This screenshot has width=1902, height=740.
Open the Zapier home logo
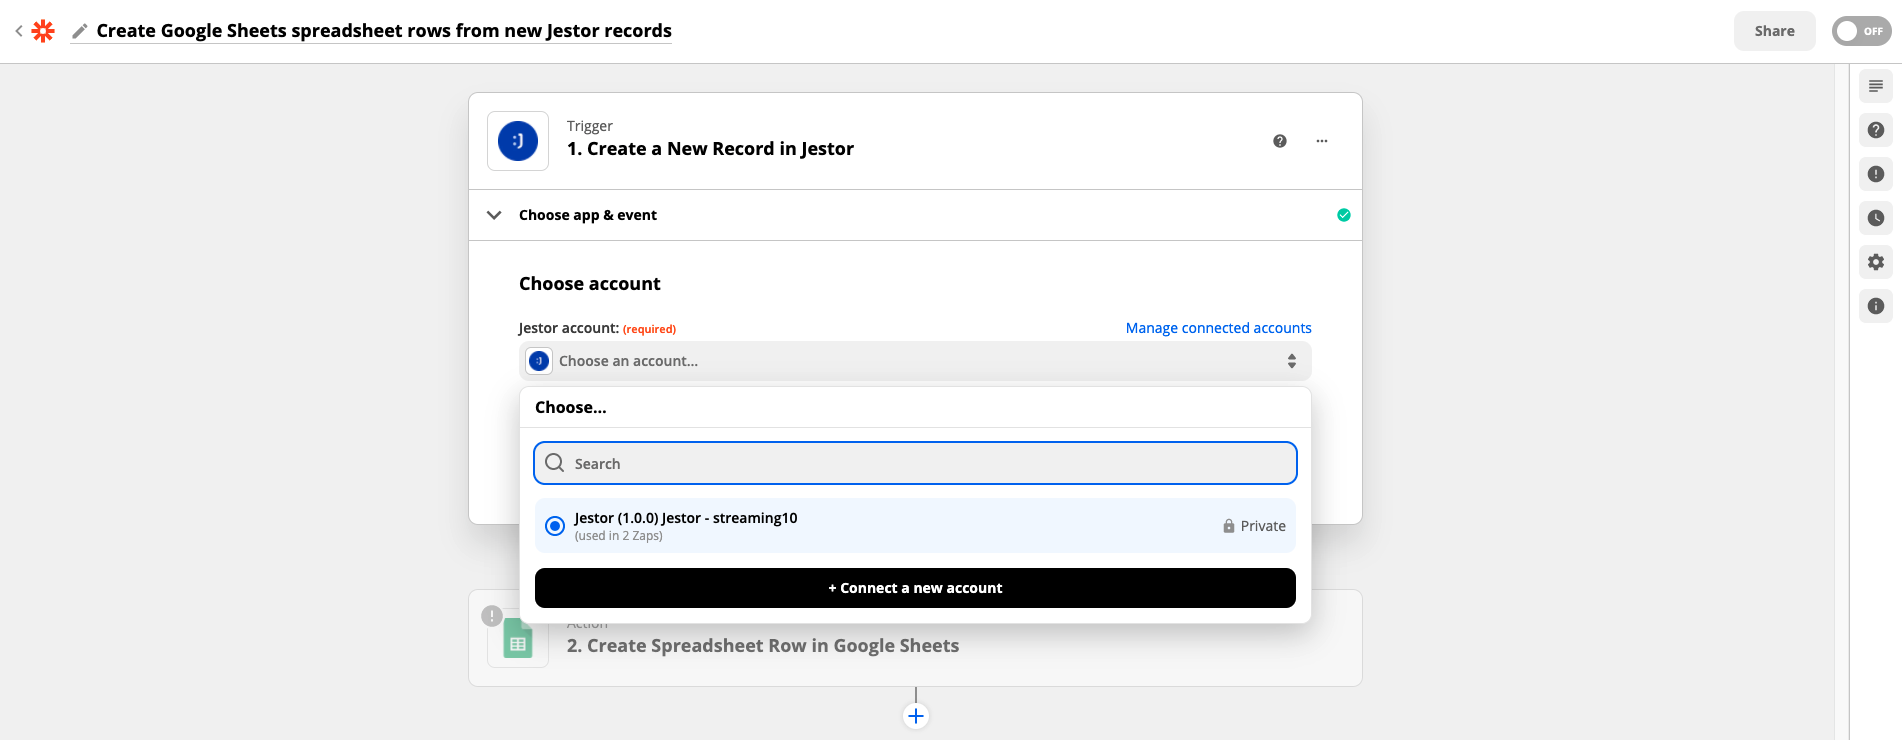pos(43,31)
